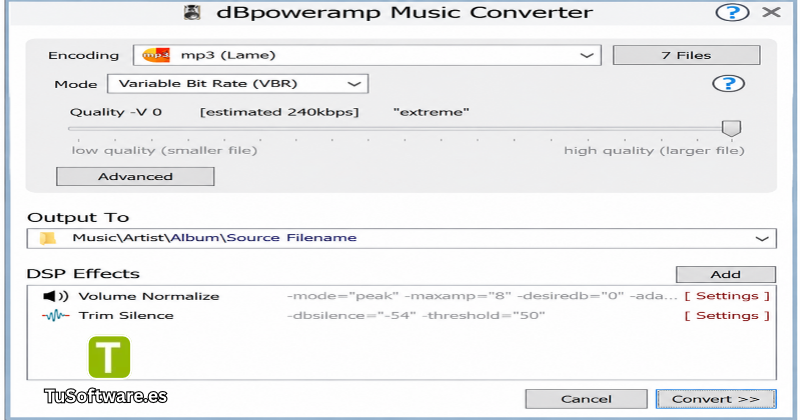The width and height of the screenshot is (800, 420).
Task: Select the Volume Normalize effect row
Action: 402,296
